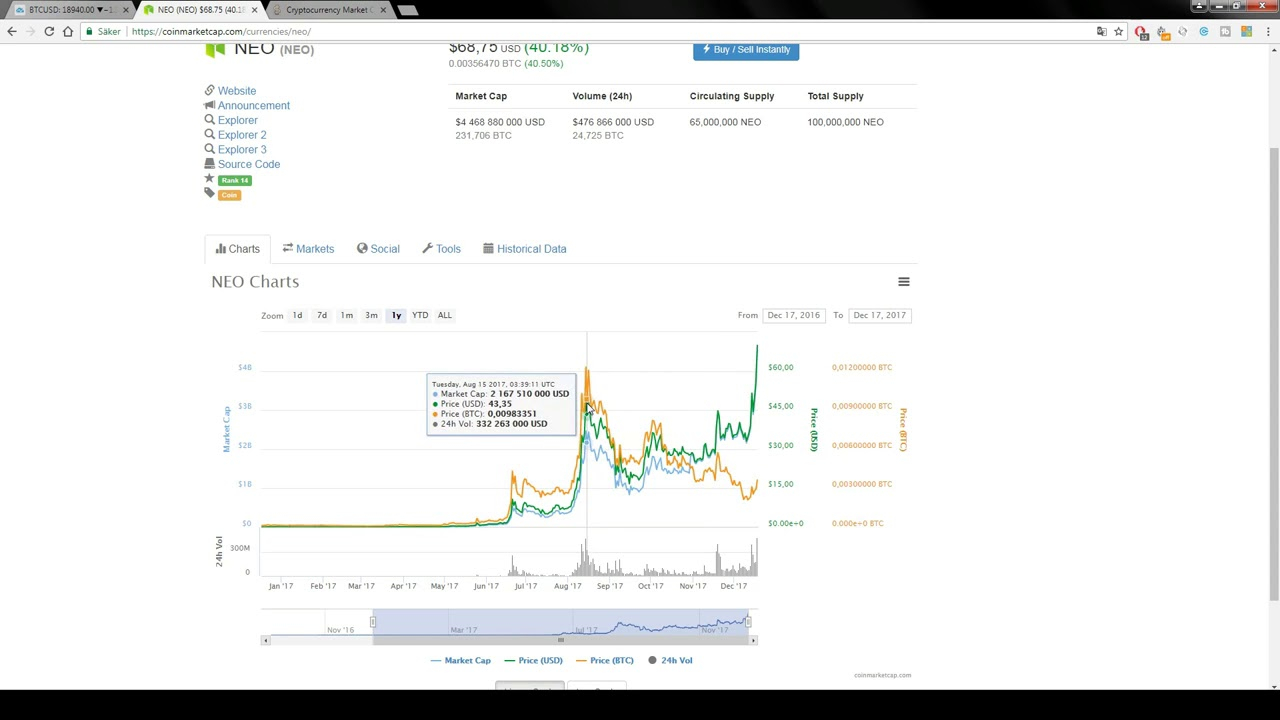
Task: Click the Total Supply value 100,000,000 NEO
Action: (845, 122)
